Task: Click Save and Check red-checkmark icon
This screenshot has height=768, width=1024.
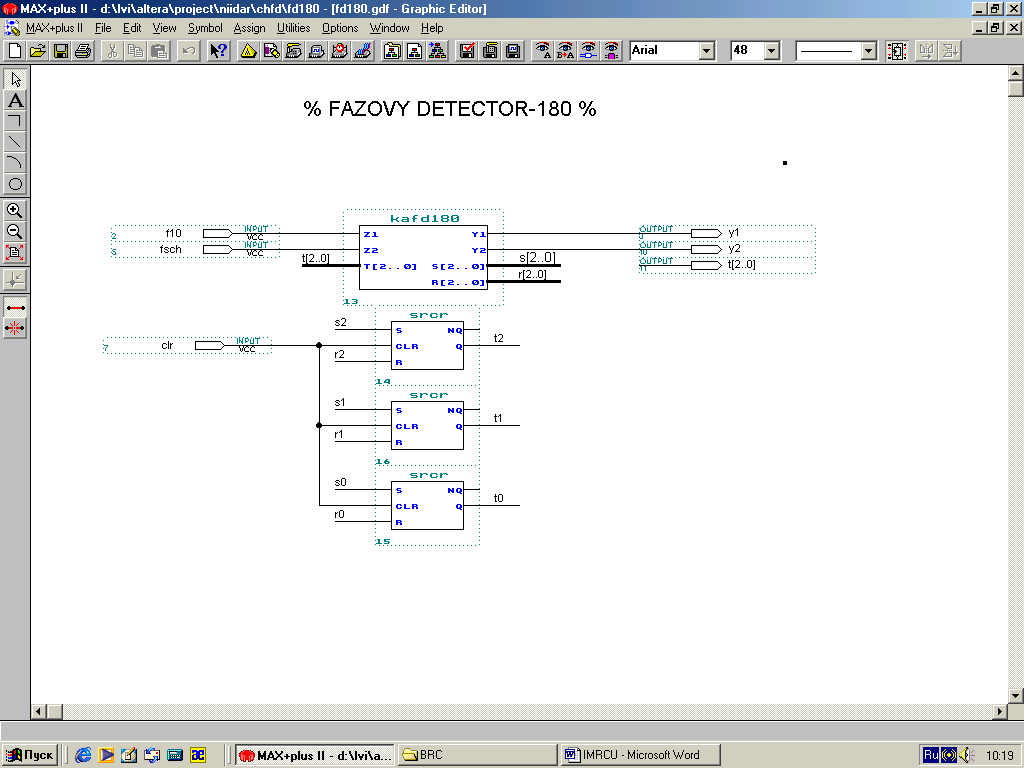Action: tap(467, 51)
